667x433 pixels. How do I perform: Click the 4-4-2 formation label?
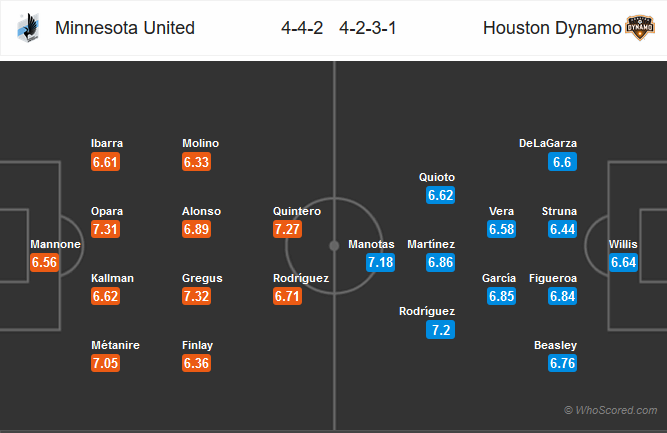(x=302, y=28)
